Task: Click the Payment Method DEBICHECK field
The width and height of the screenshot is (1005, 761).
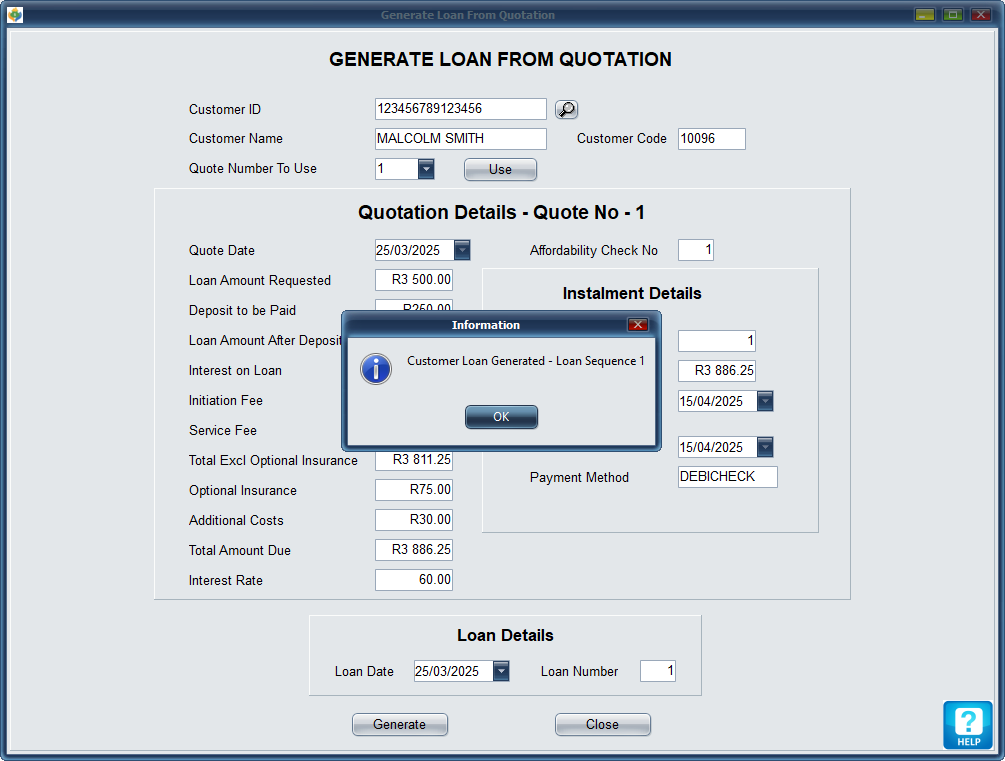Action: pyautogui.click(x=727, y=477)
